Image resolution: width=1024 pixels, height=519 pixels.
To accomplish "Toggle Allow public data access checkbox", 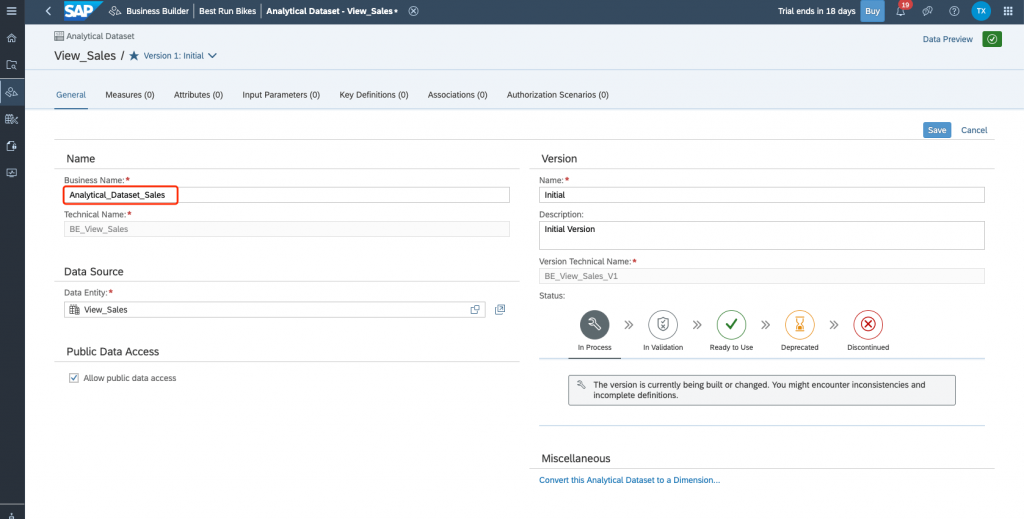I will tap(74, 378).
